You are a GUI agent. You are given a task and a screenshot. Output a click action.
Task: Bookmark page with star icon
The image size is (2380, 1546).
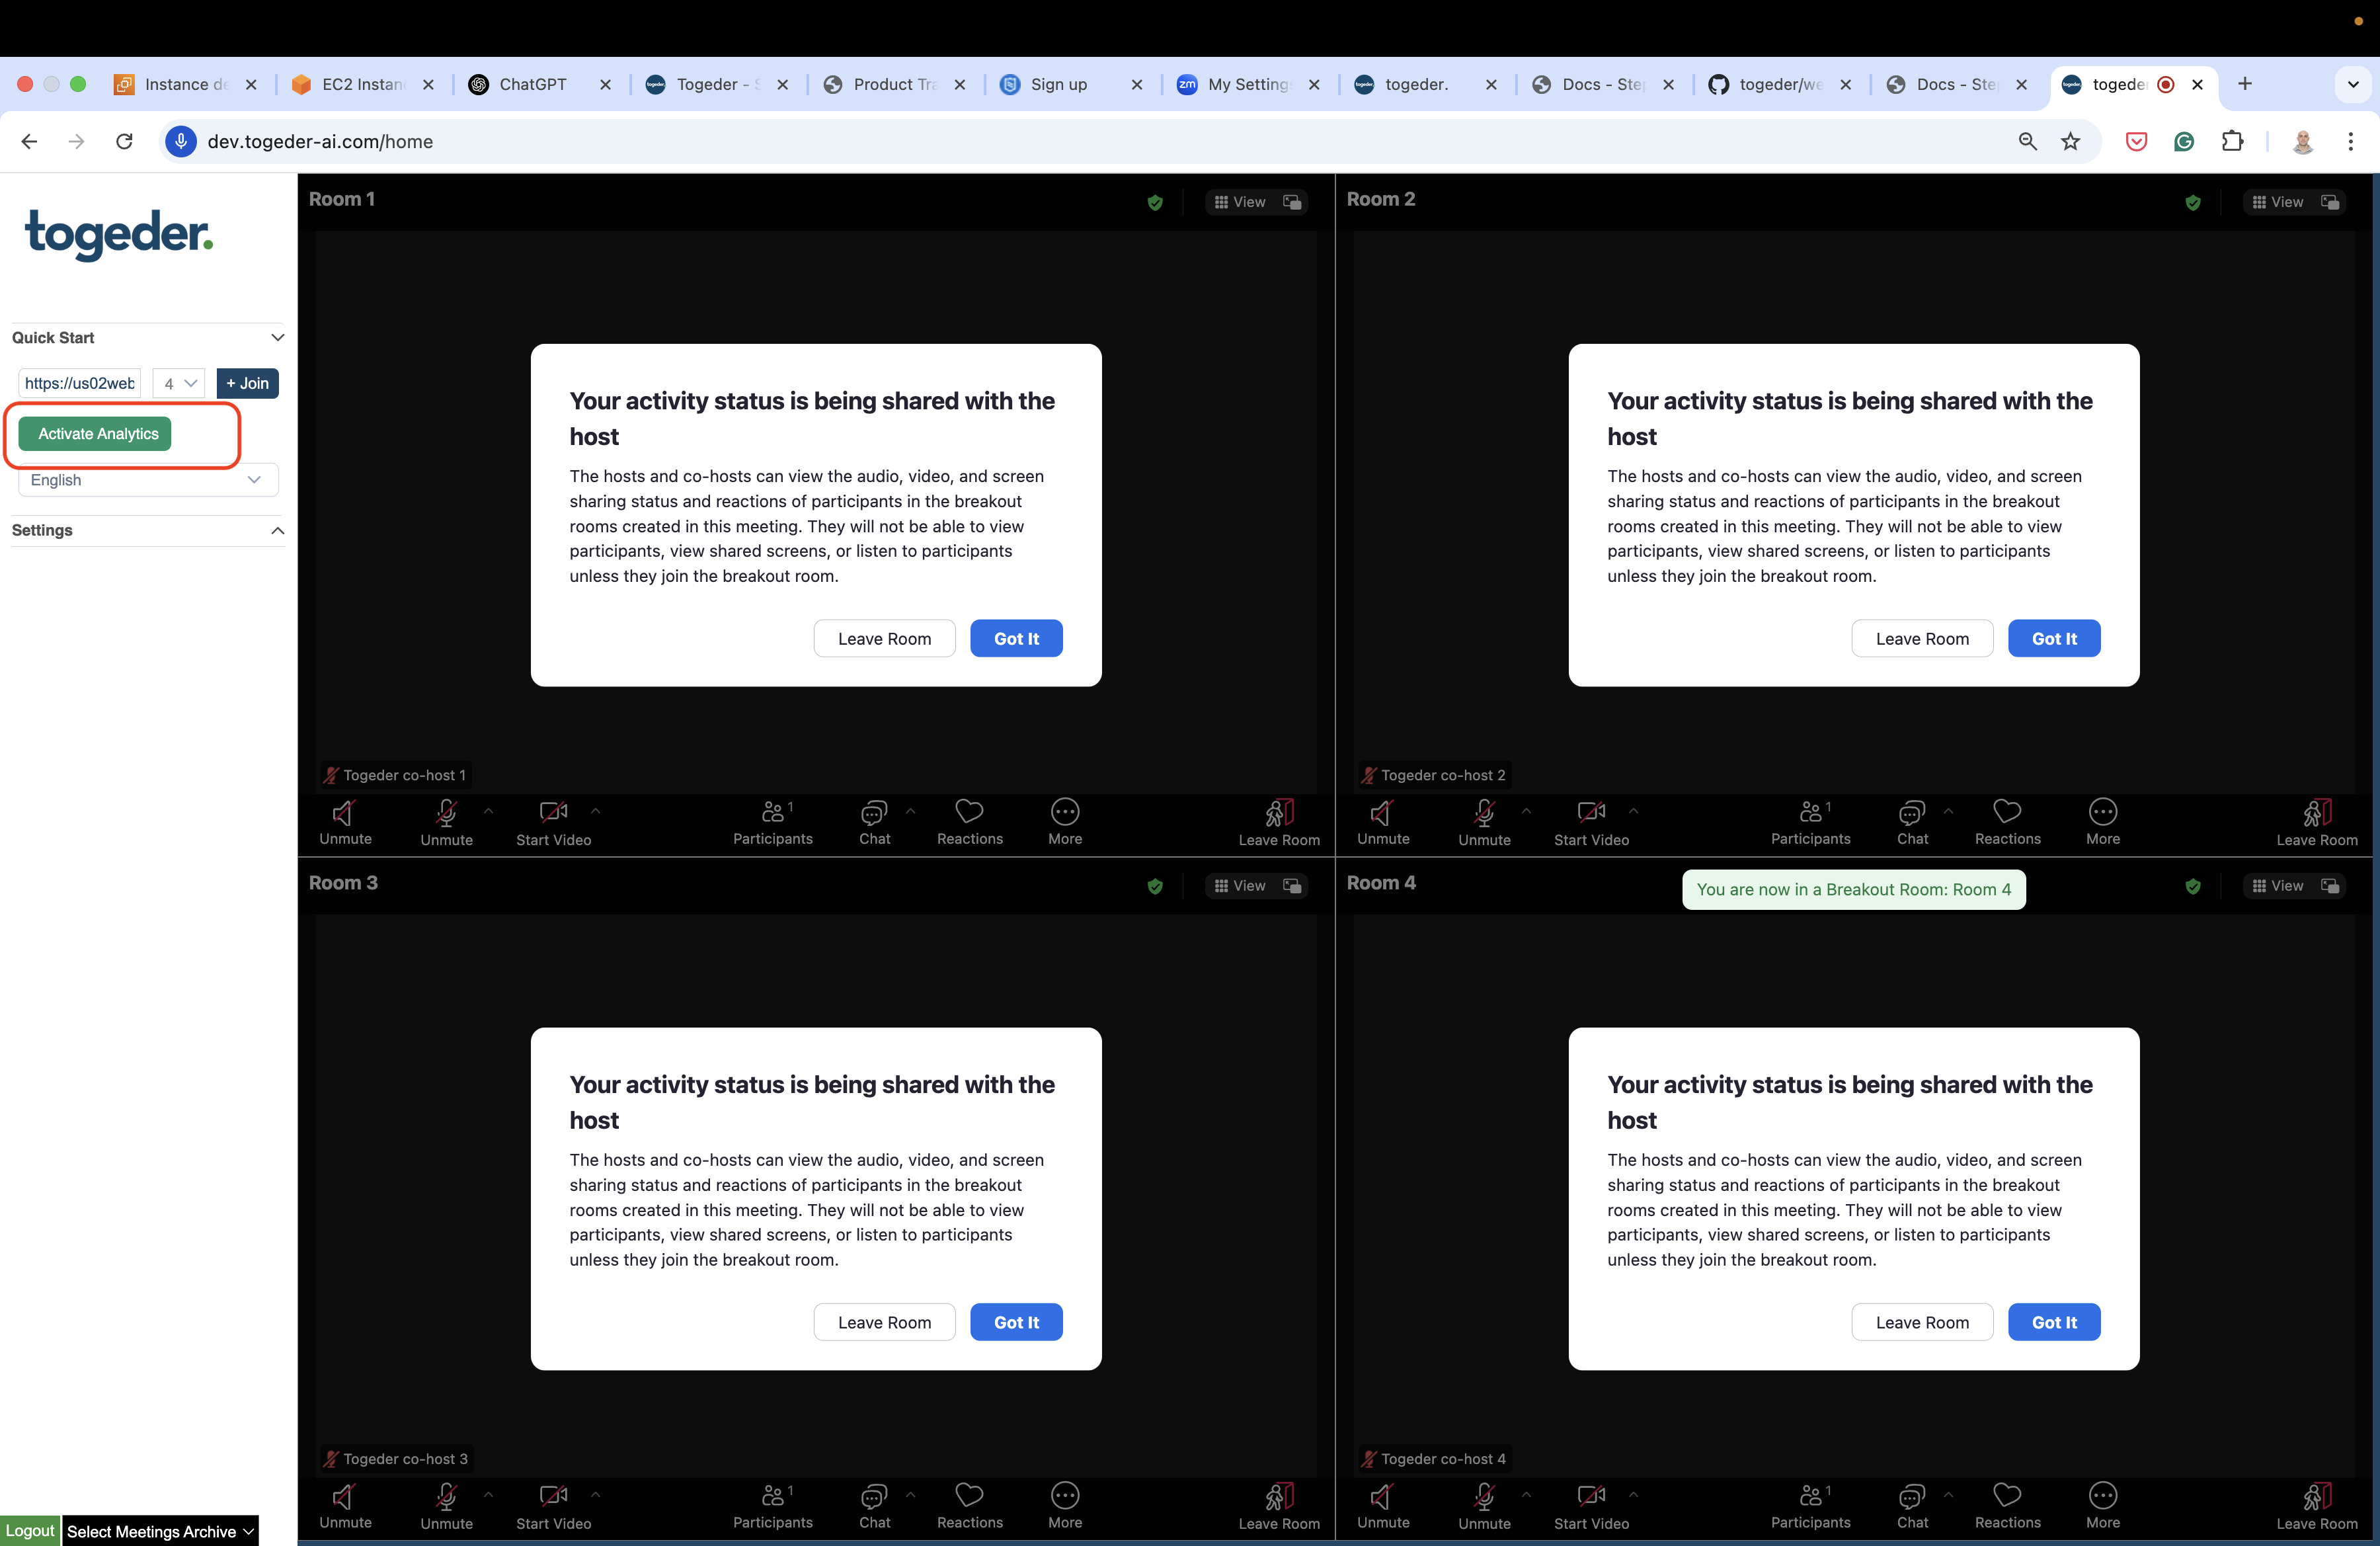click(x=2070, y=141)
